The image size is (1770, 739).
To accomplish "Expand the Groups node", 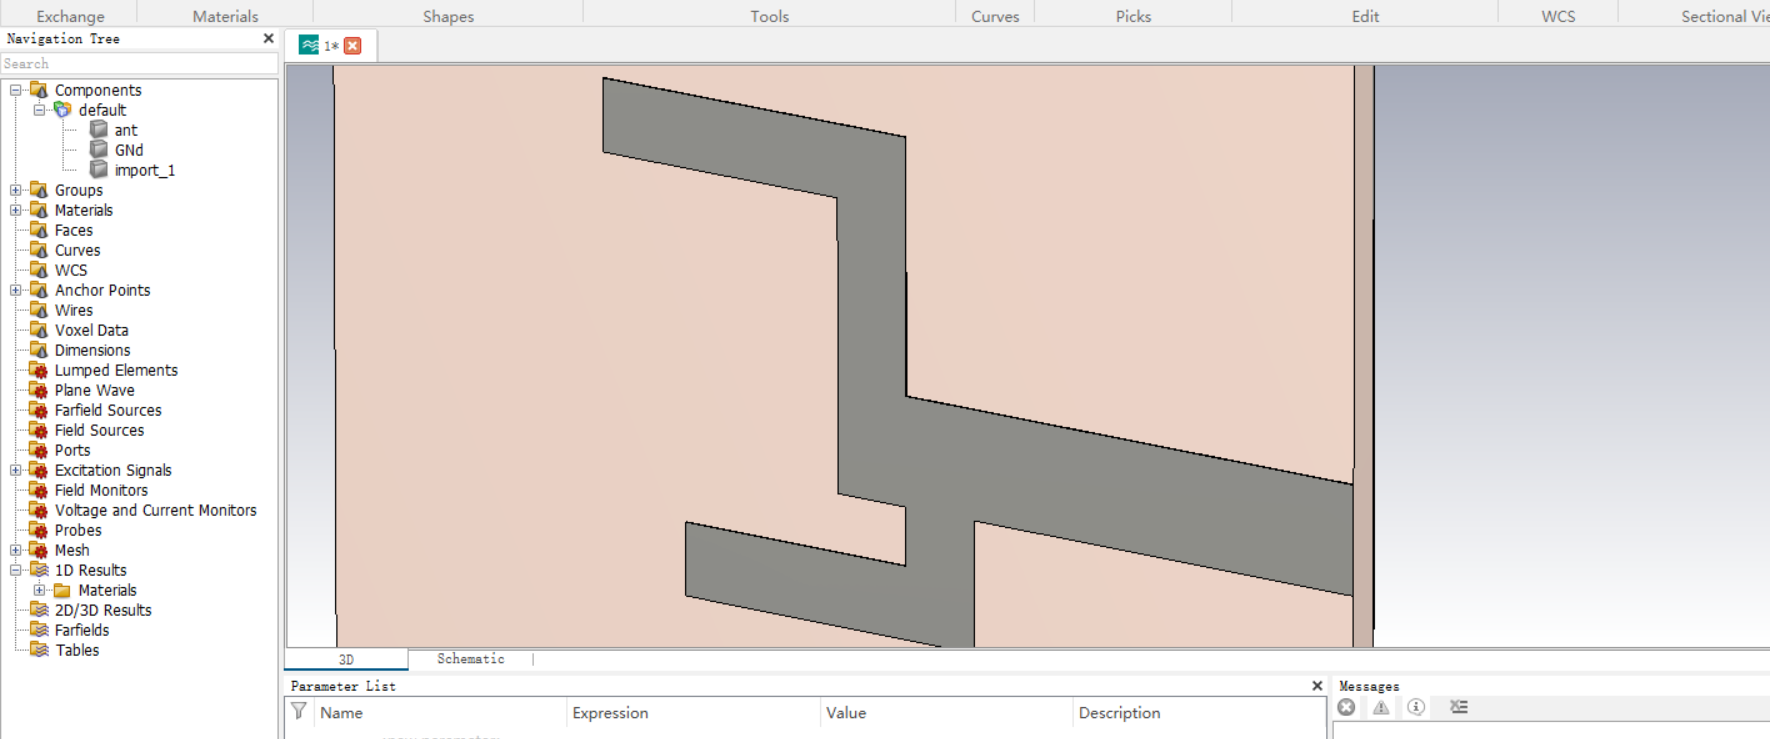I will click(x=16, y=190).
